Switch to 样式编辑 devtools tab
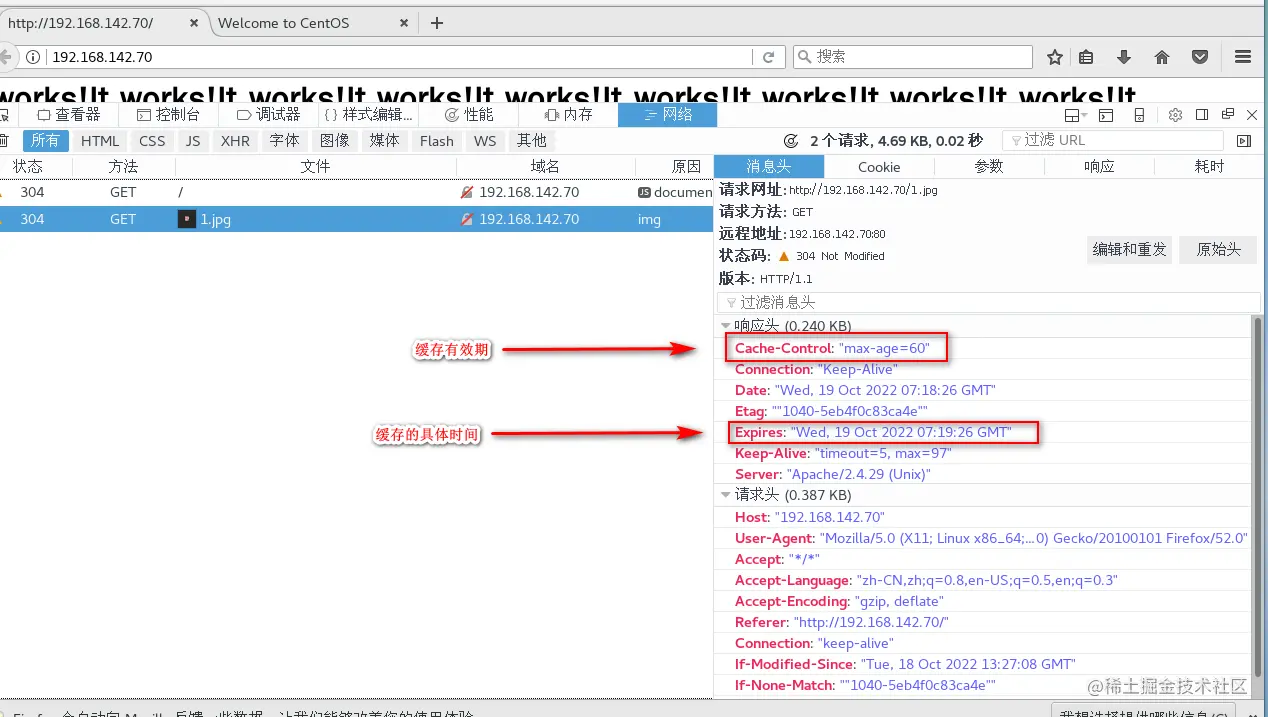 pyautogui.click(x=369, y=115)
